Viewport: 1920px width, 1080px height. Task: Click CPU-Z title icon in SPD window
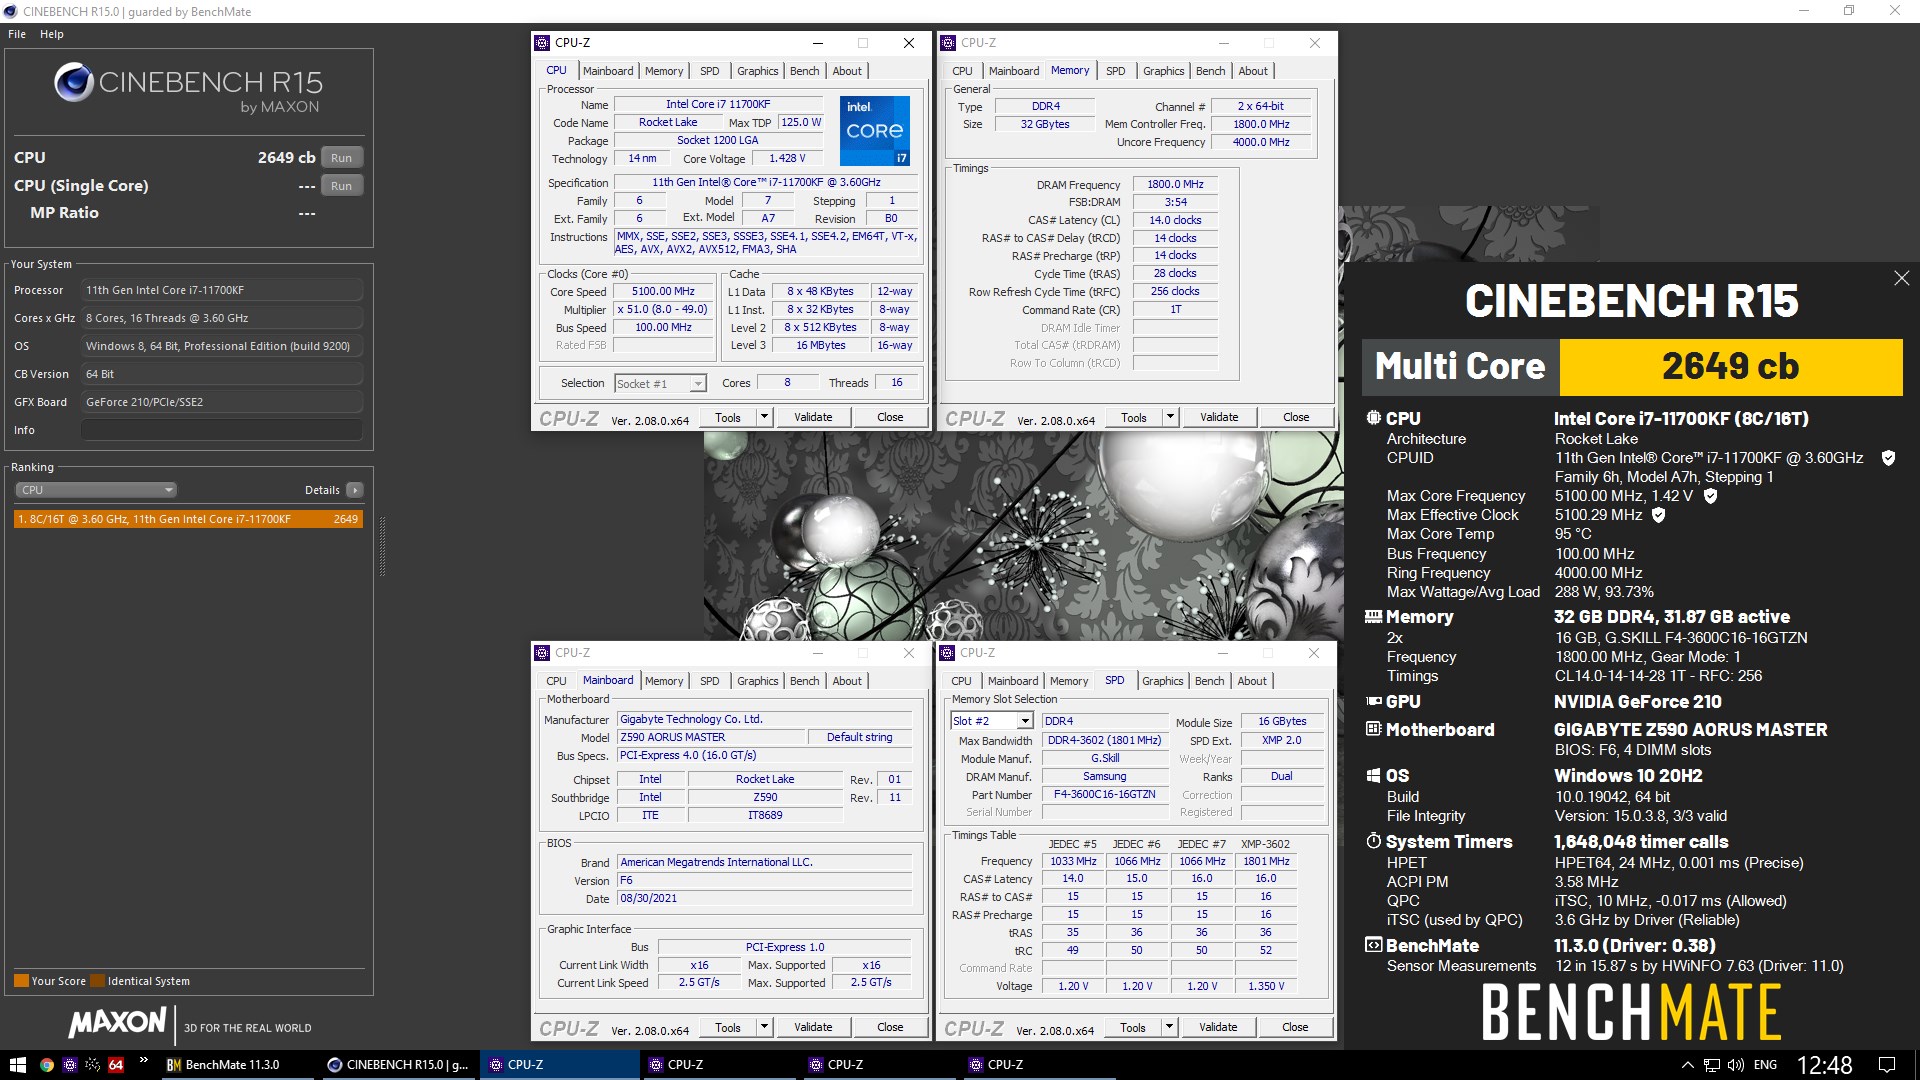coord(947,653)
